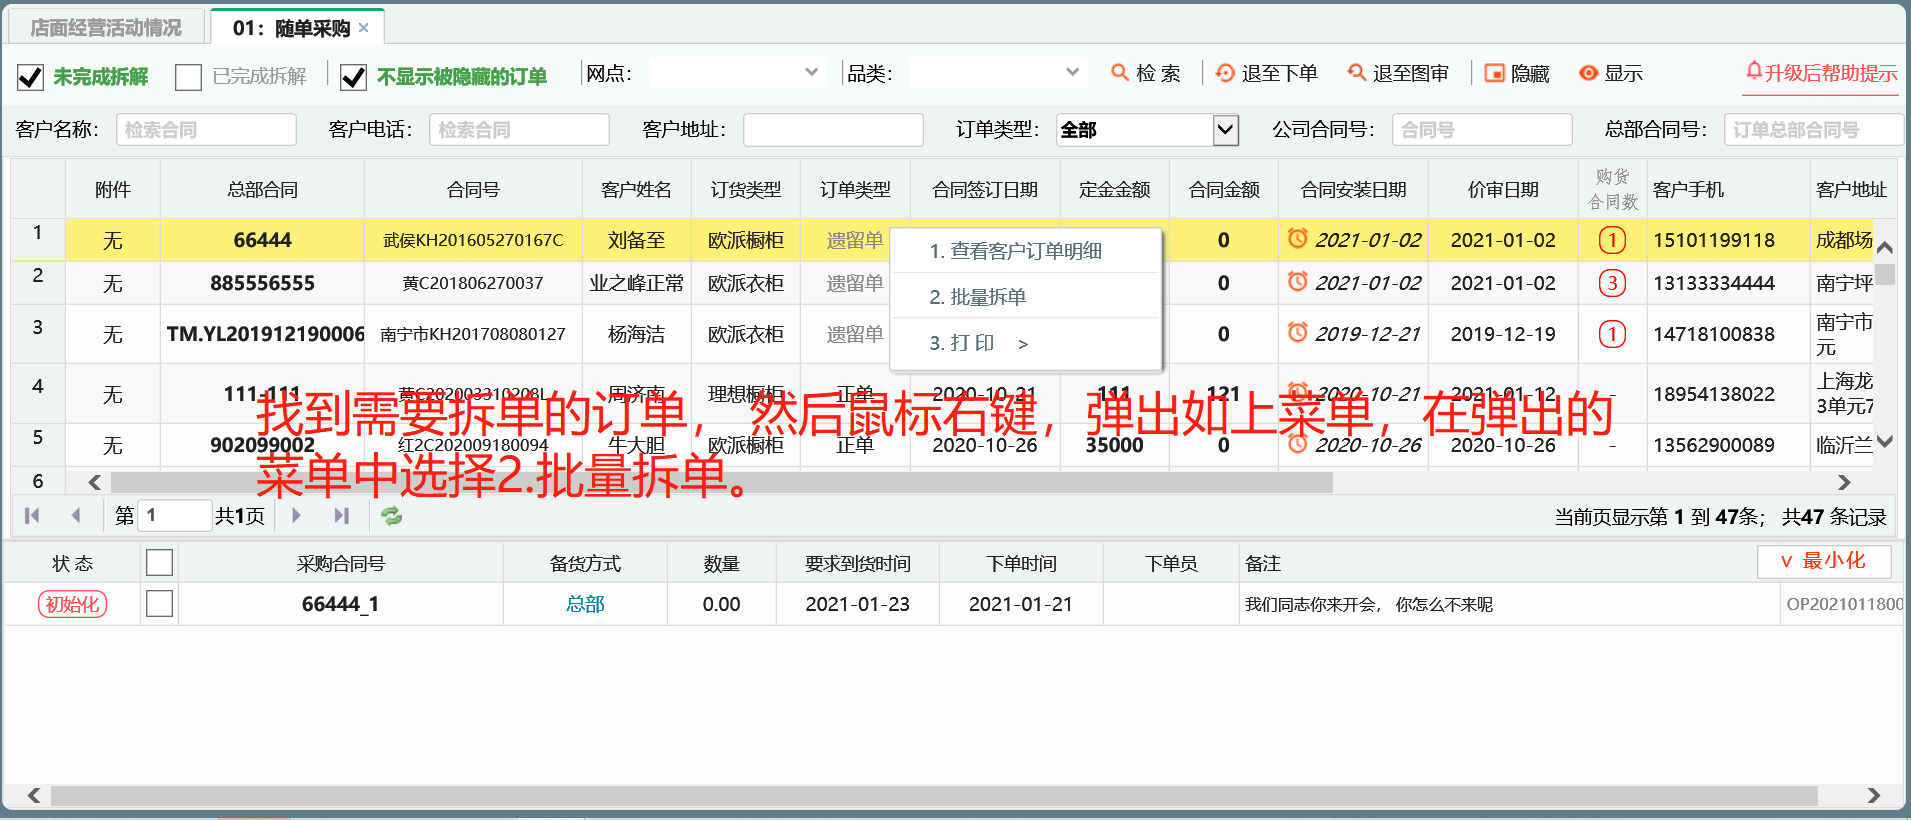Go to previous page in pager
The width and height of the screenshot is (1911, 820).
tap(76, 515)
